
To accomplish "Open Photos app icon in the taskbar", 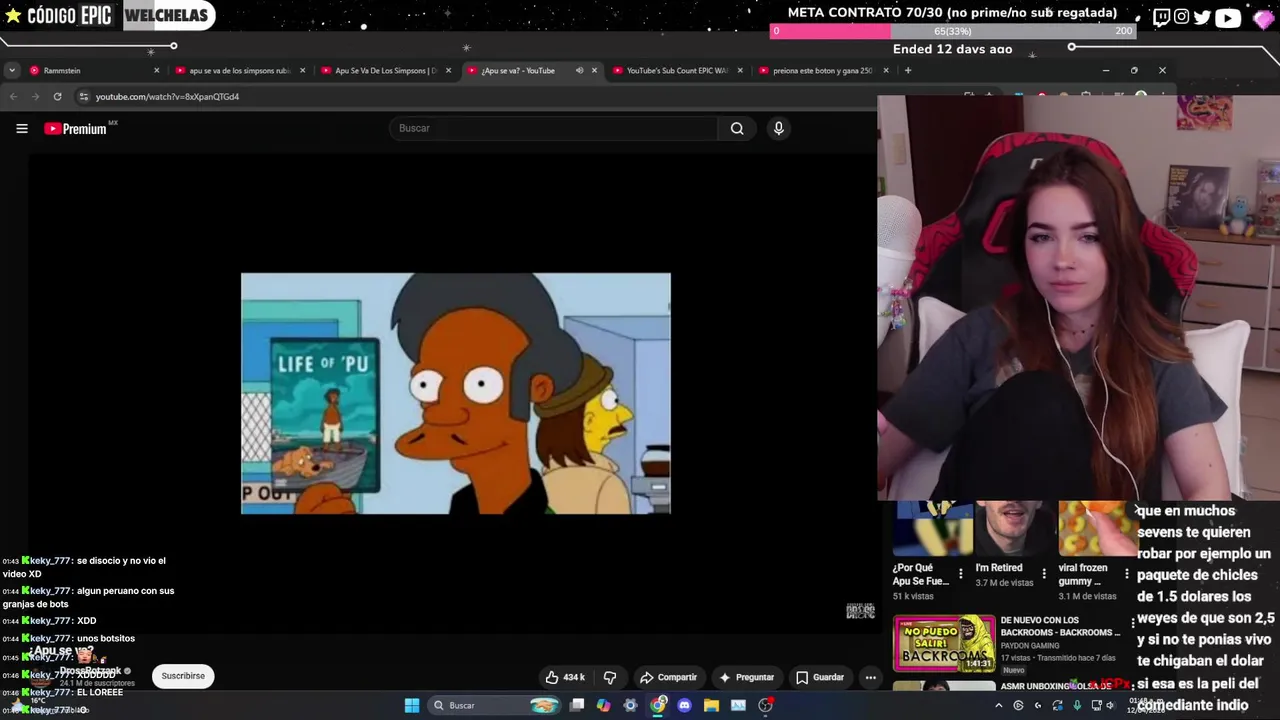I will point(738,705).
